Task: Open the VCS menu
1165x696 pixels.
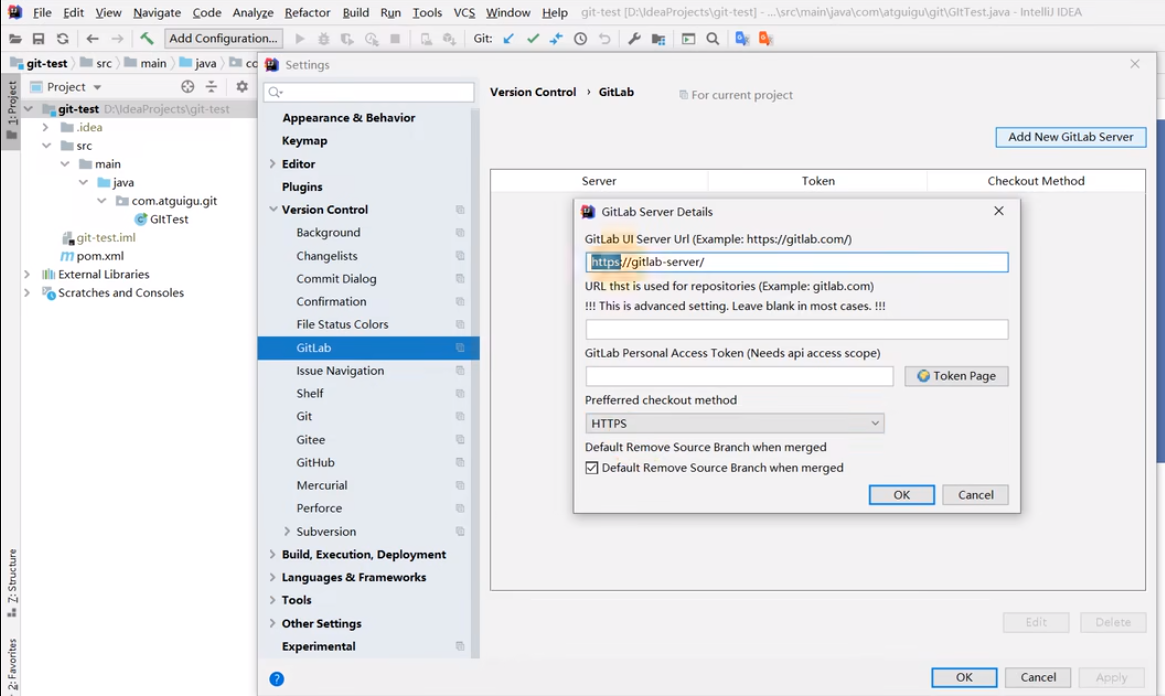Action: 464,13
